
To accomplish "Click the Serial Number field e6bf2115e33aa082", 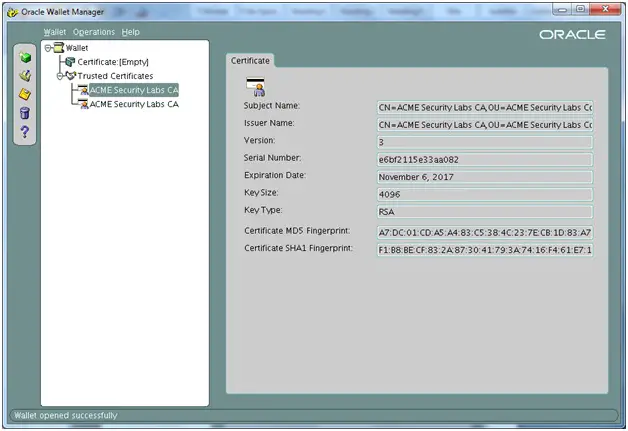I will pyautogui.click(x=485, y=159).
